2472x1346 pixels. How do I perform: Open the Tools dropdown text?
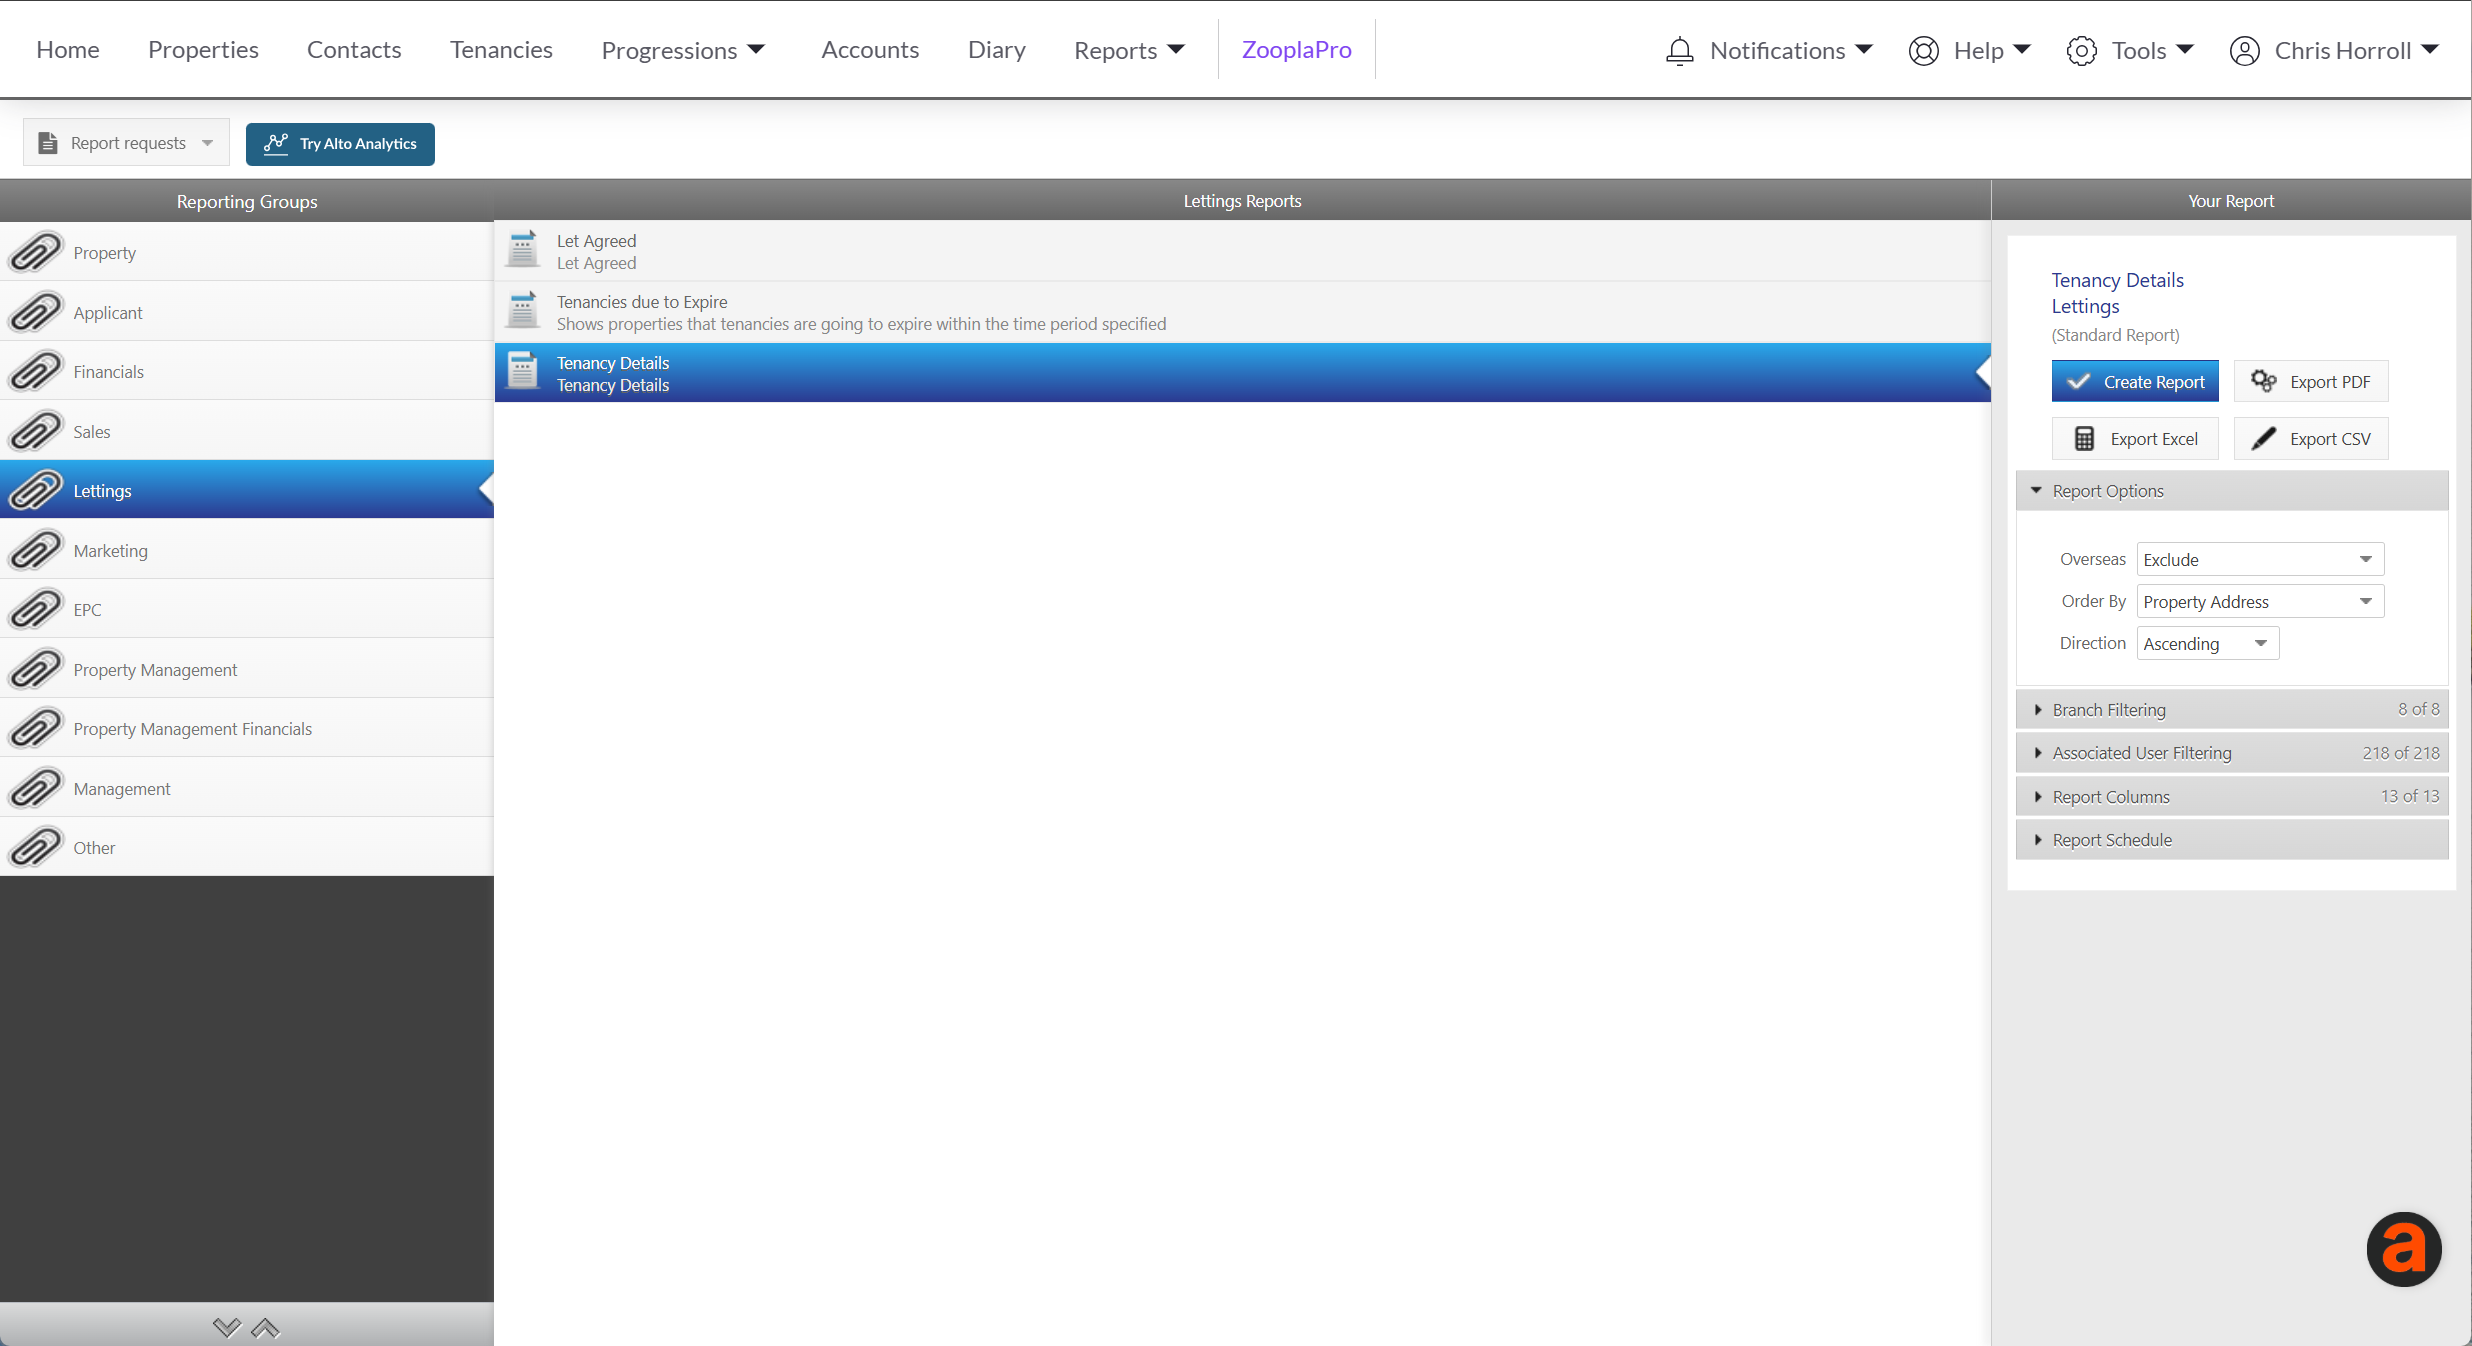(x=2139, y=50)
